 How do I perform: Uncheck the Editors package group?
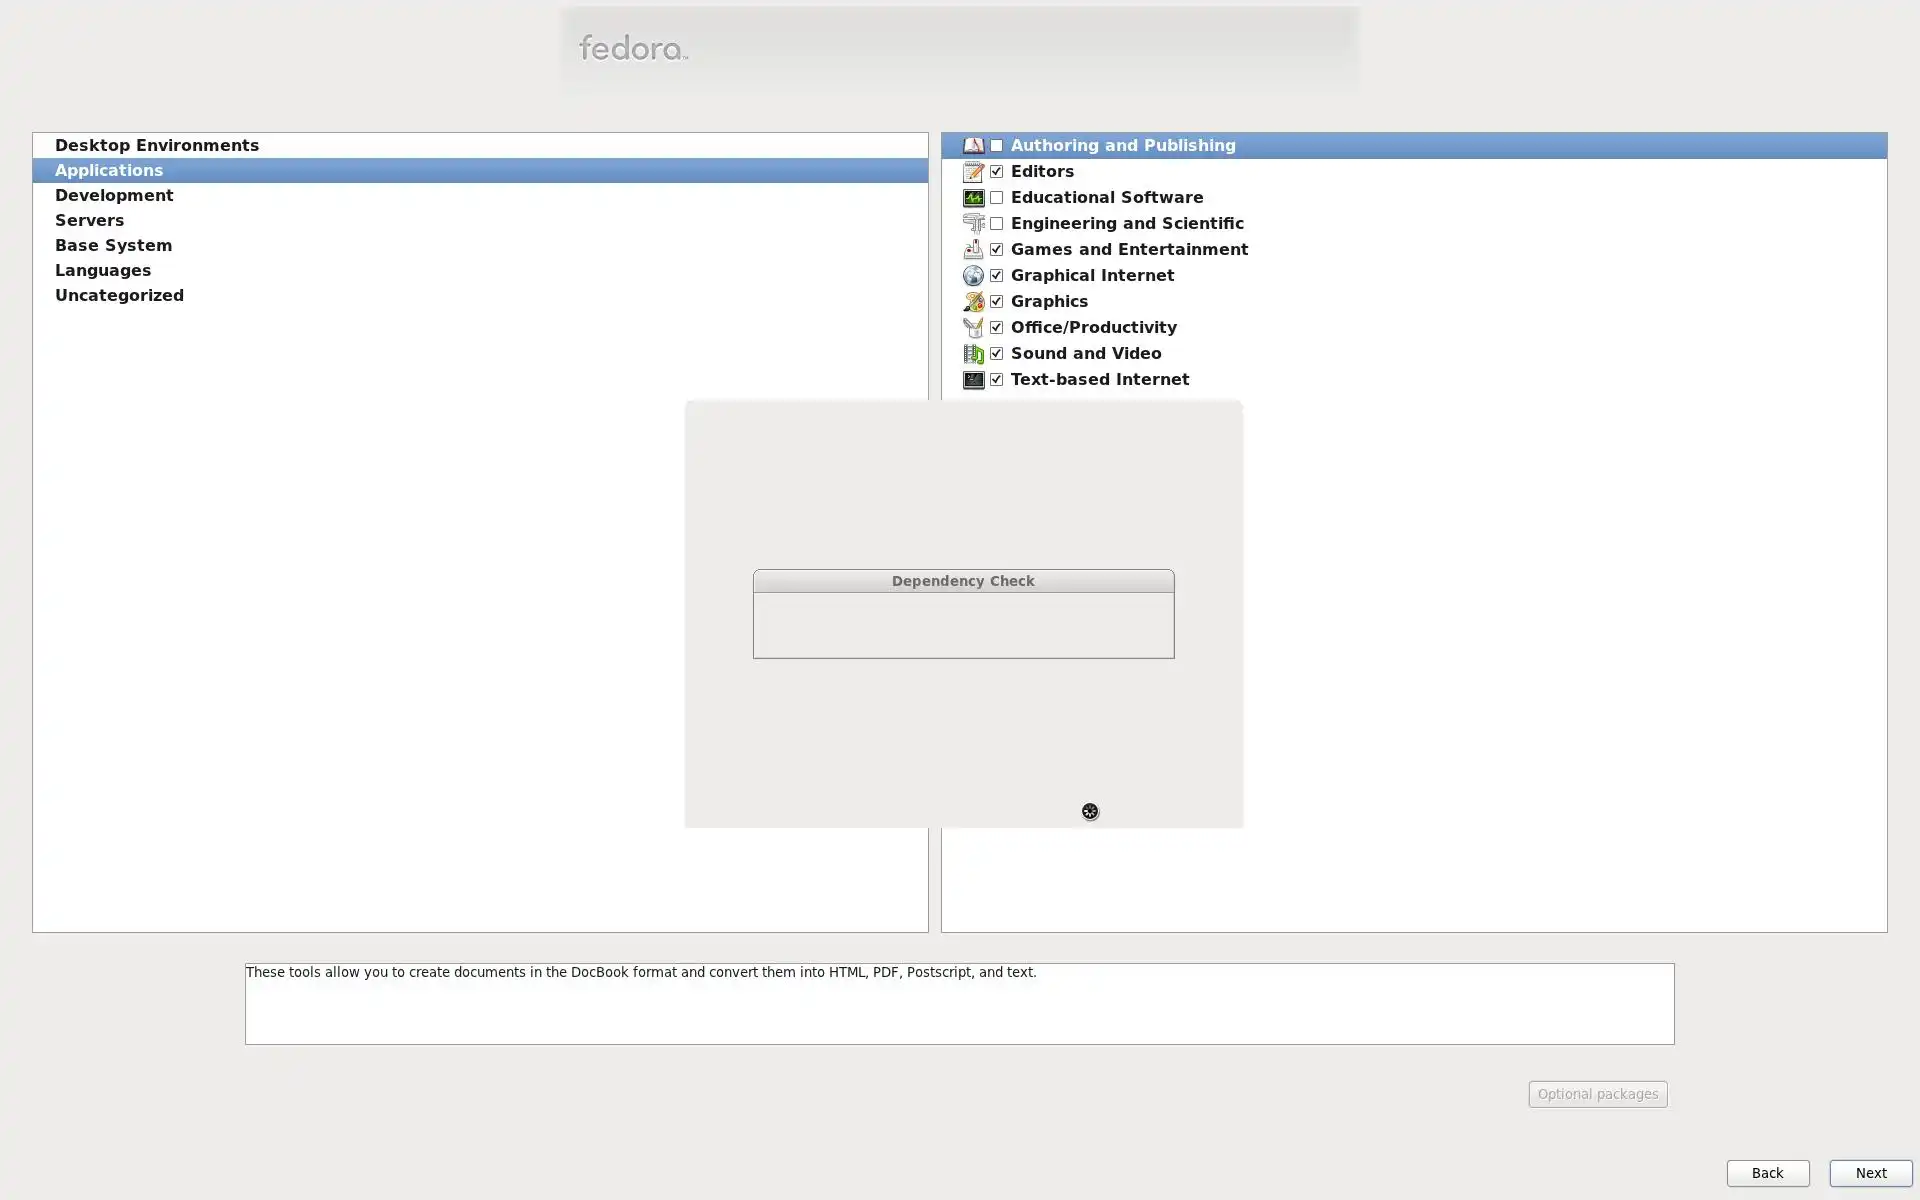click(996, 172)
